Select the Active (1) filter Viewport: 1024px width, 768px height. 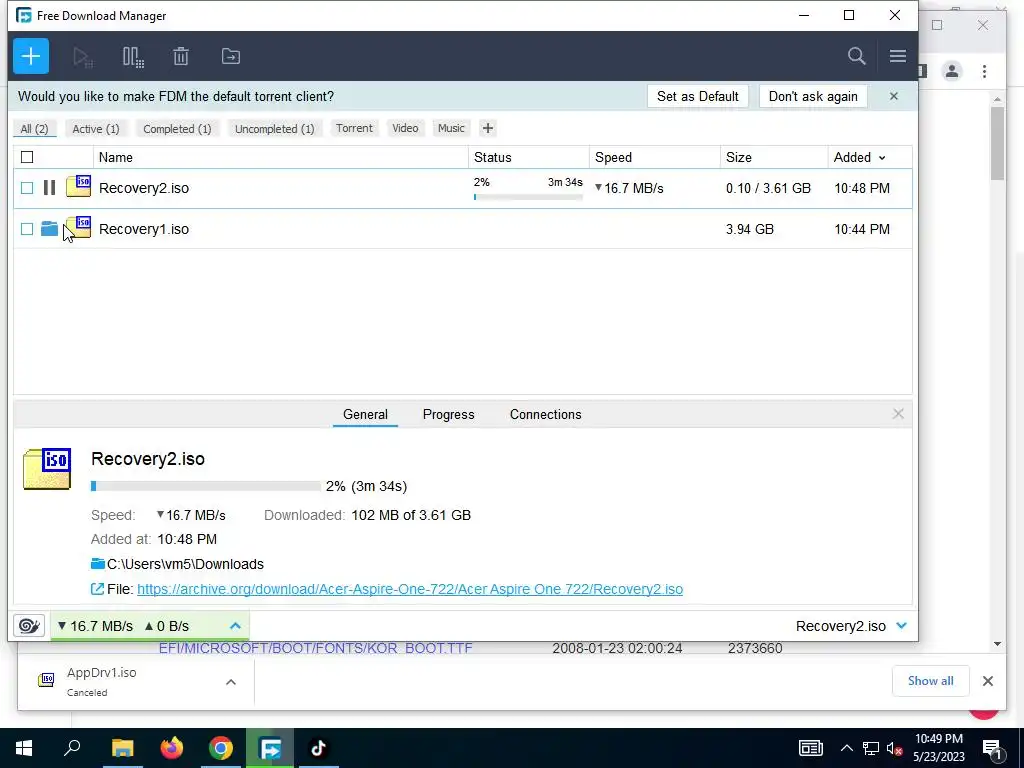(96, 129)
